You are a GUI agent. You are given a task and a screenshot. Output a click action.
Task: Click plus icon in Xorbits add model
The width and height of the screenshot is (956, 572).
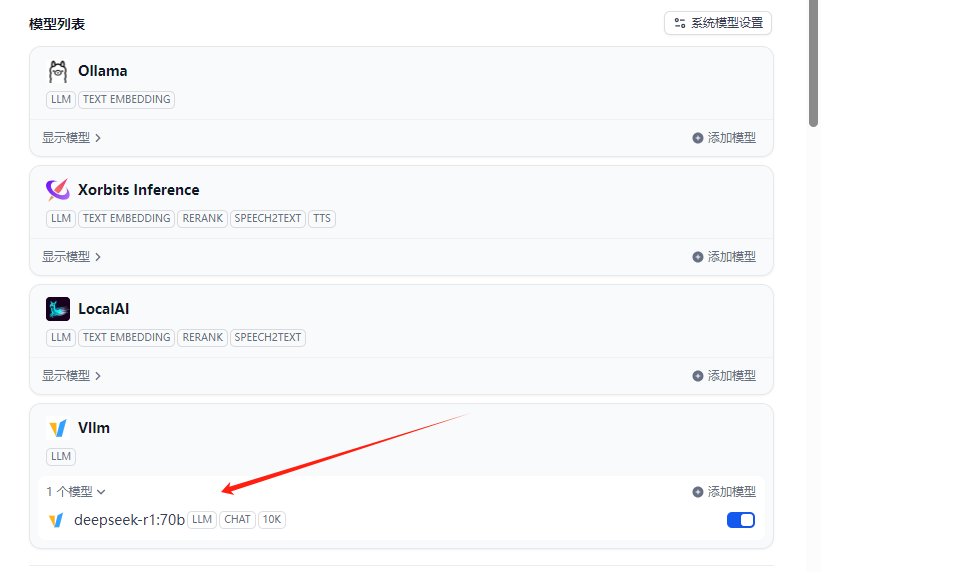pyautogui.click(x=697, y=257)
